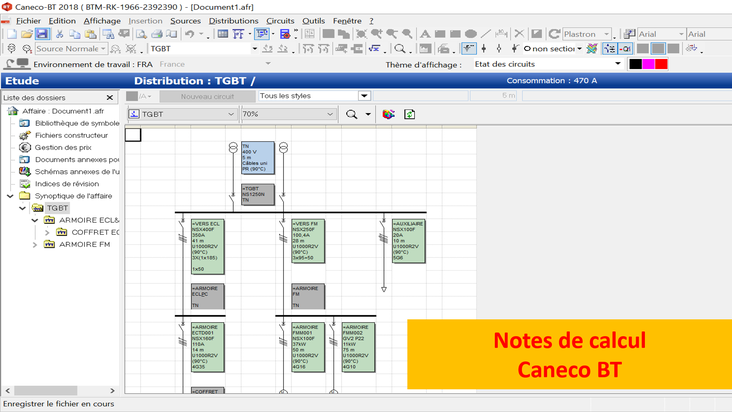Click the Paste clipboard icon
The height and width of the screenshot is (412, 732).
(x=91, y=34)
